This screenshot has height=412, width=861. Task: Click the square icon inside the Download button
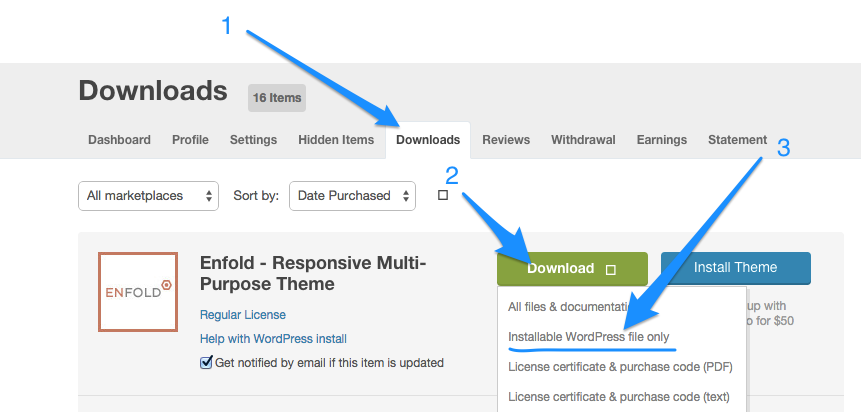point(610,269)
